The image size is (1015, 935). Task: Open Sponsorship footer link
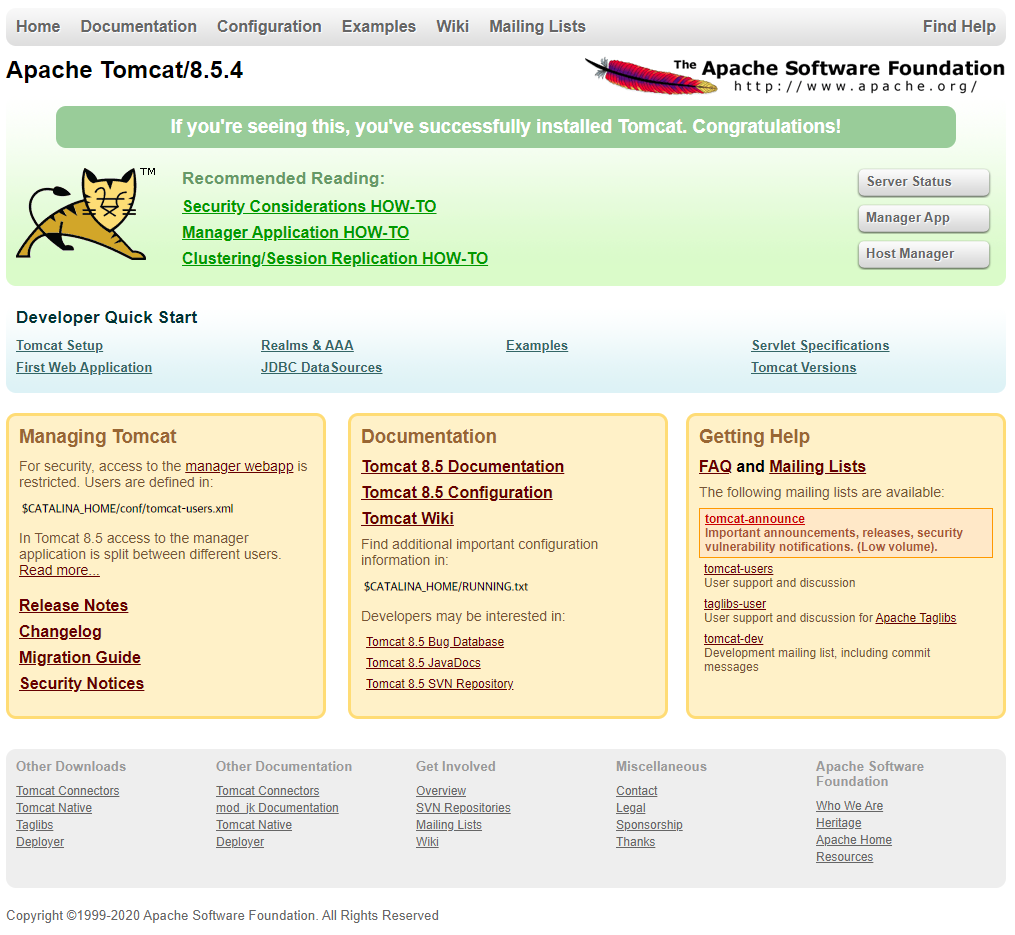coord(649,825)
